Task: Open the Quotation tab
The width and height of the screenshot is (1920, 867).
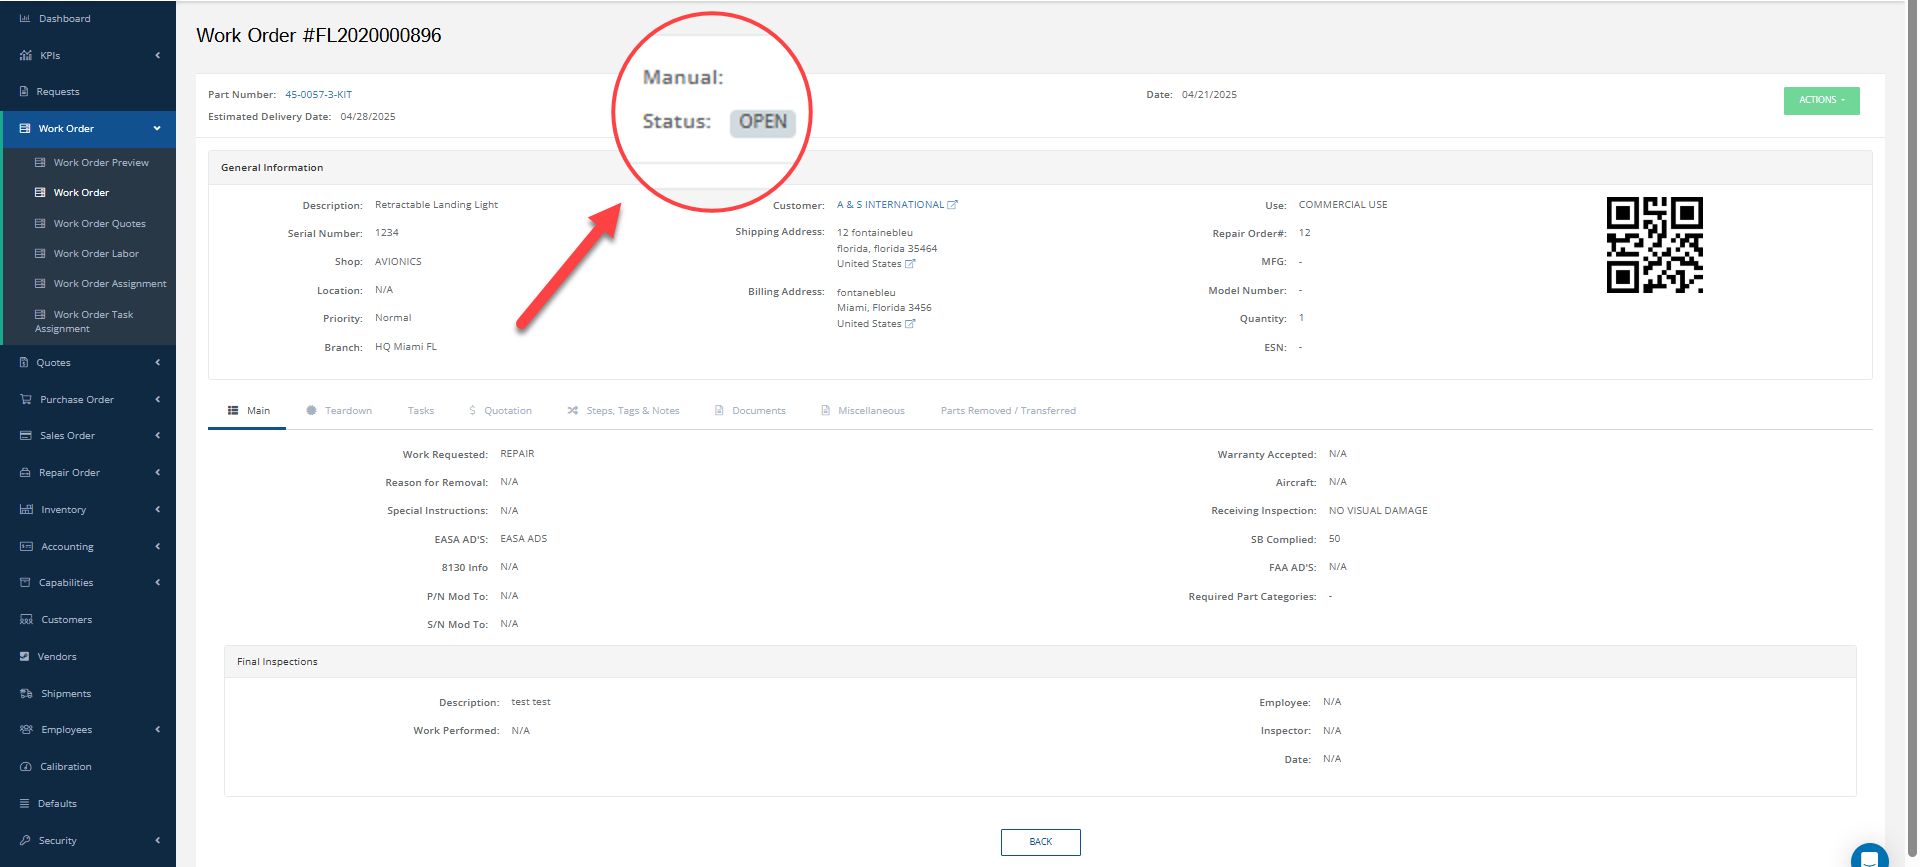Action: 501,411
